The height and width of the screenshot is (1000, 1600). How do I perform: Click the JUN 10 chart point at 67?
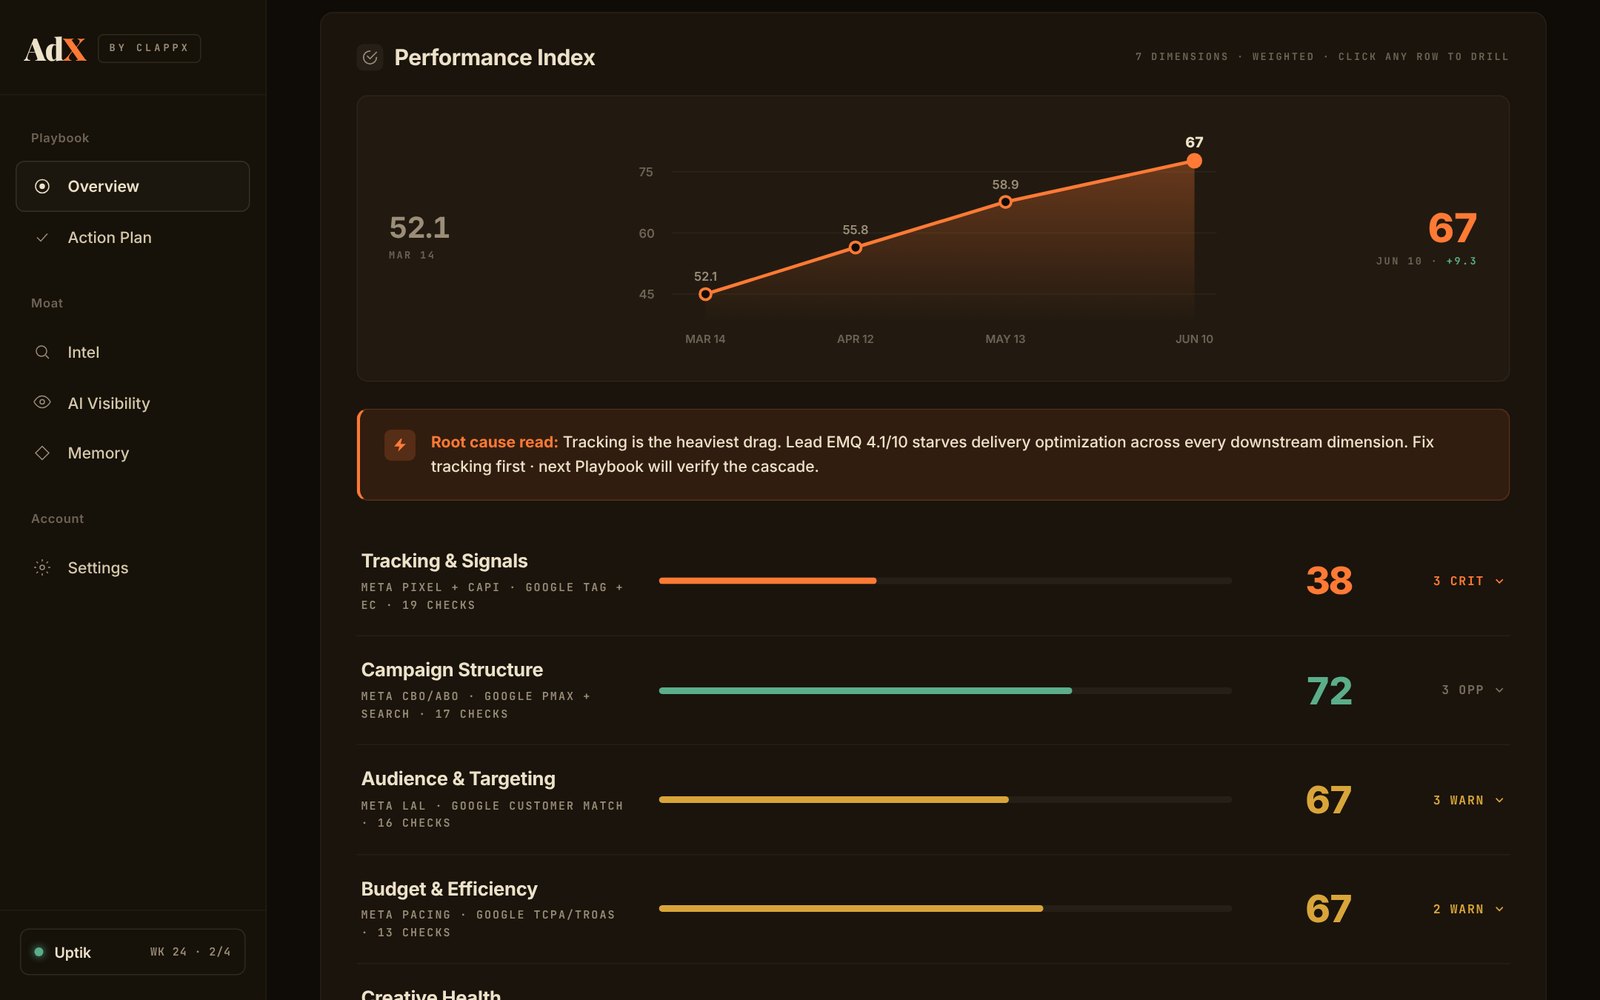(x=1194, y=161)
